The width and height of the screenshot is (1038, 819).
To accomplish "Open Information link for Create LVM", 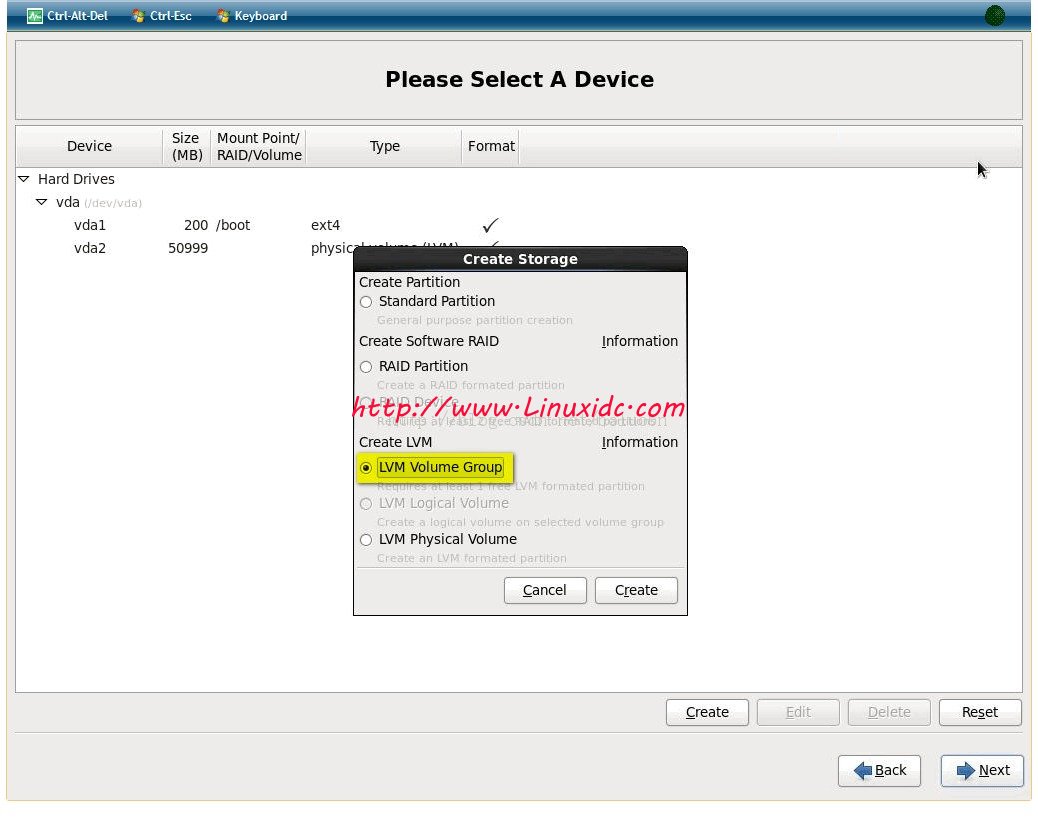I will click(639, 443).
